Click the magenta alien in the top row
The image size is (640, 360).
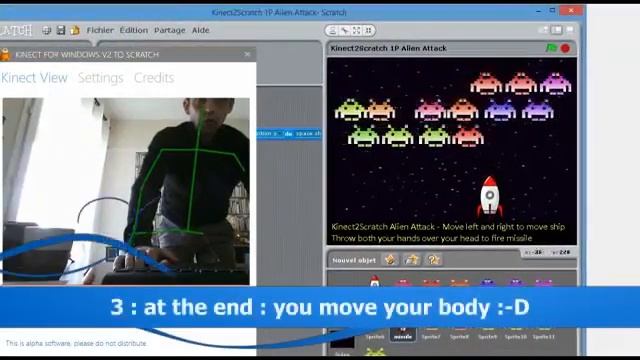click(556, 83)
